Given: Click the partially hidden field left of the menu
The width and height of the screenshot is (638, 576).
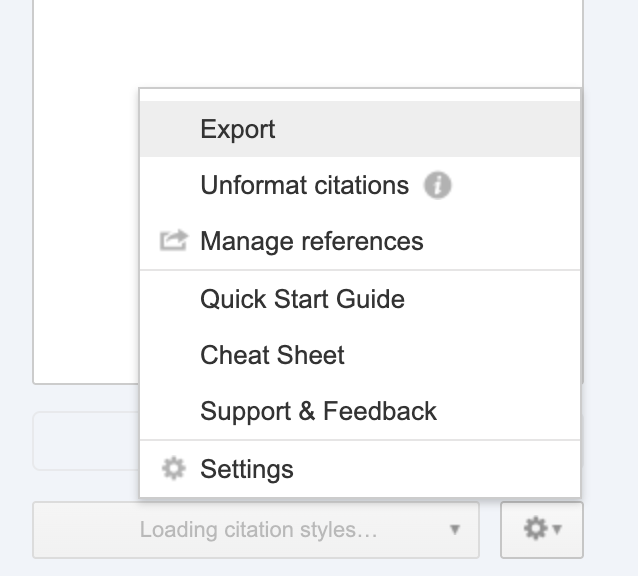Looking at the screenshot, I should (85, 440).
